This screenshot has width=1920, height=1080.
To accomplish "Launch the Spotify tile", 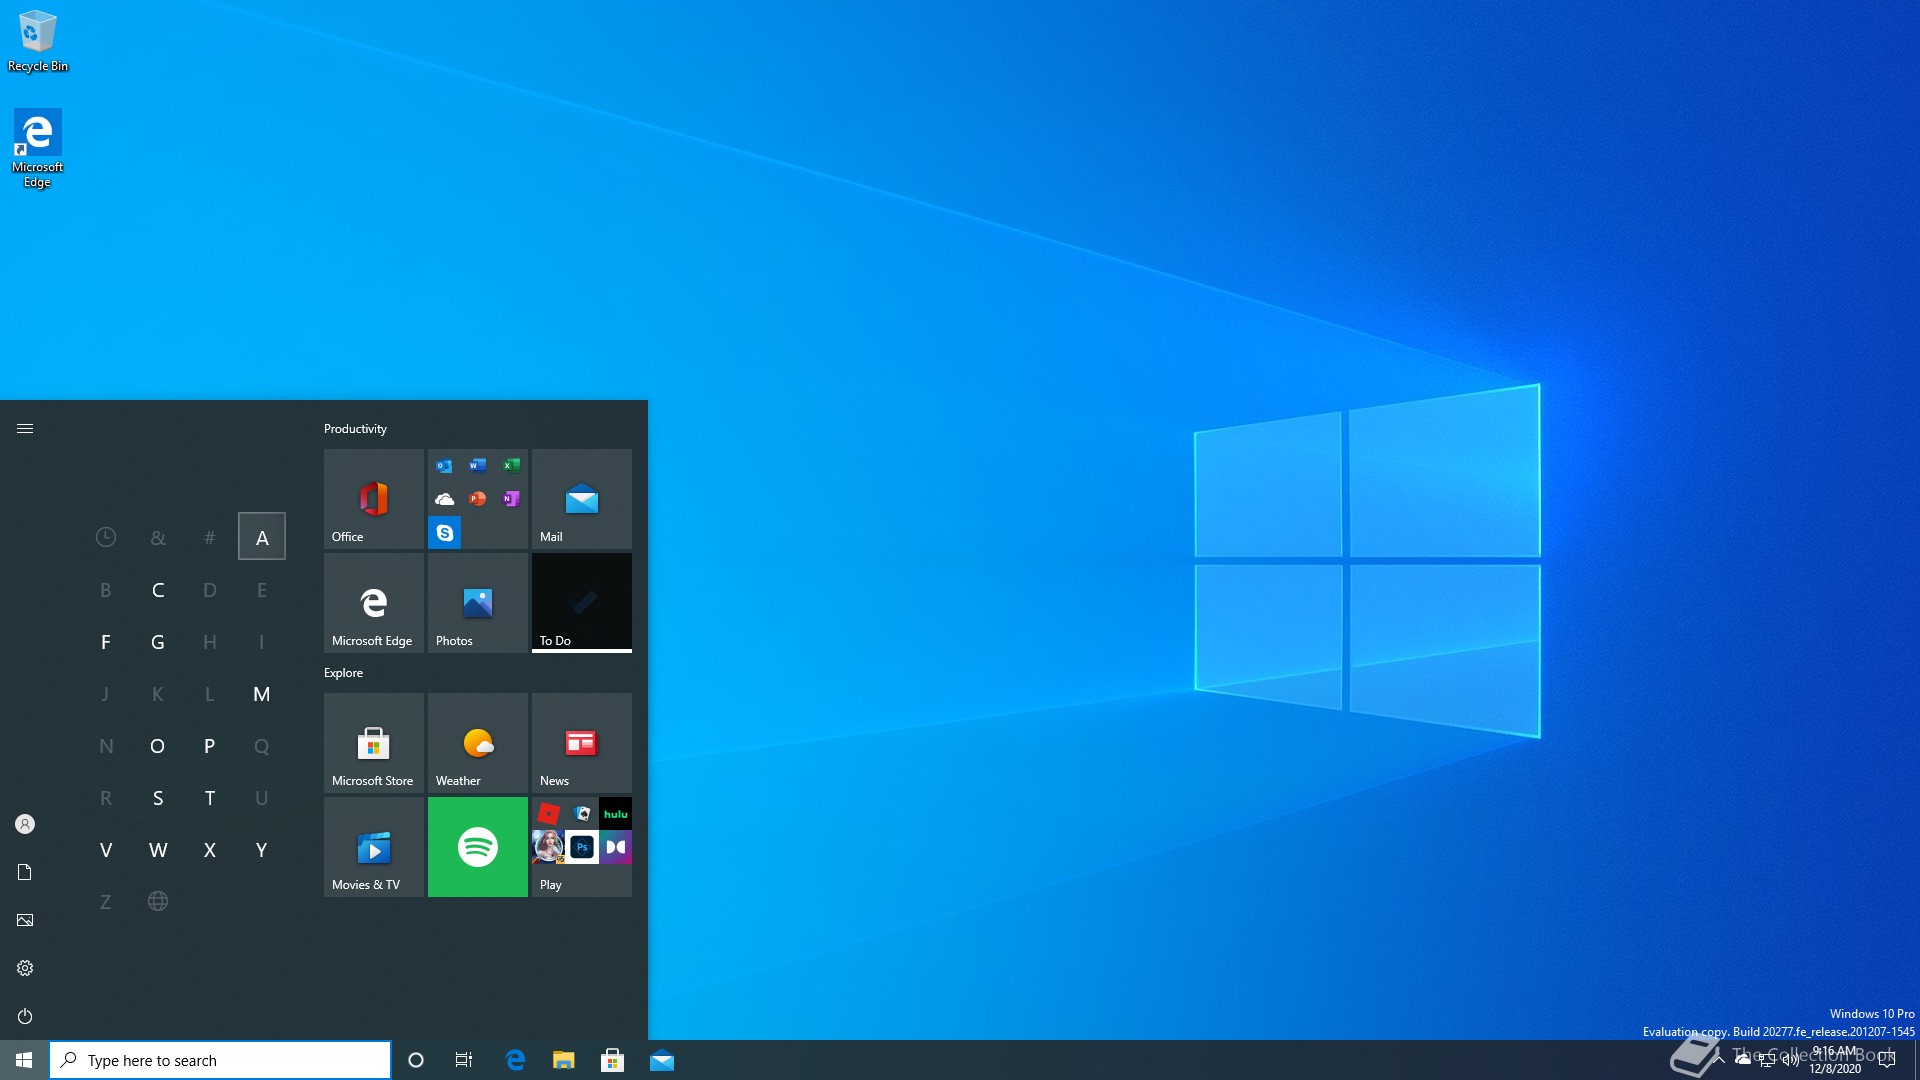I will pyautogui.click(x=478, y=847).
